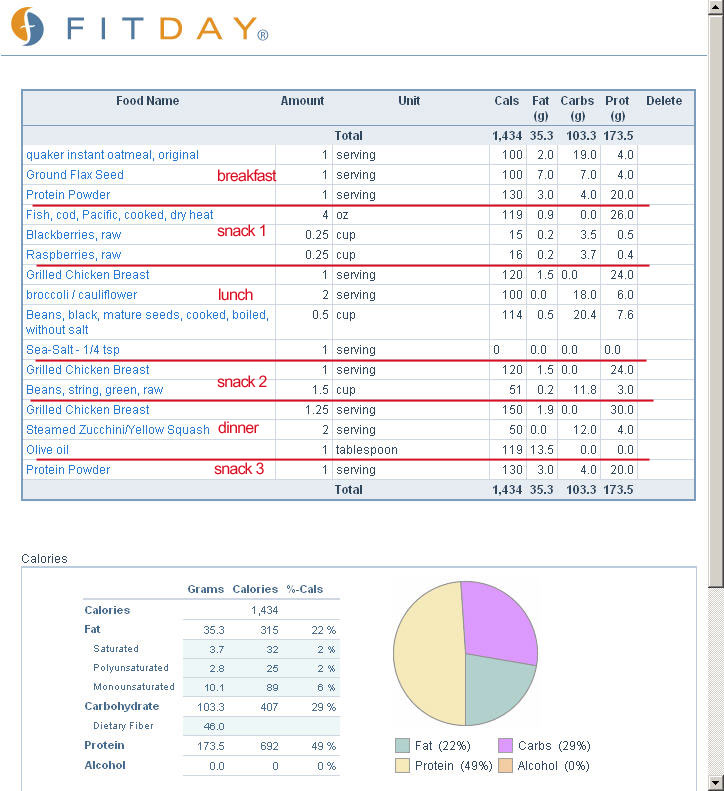Open Fish, cod, Pacific, cooked link
The image size is (724, 791).
(x=120, y=215)
